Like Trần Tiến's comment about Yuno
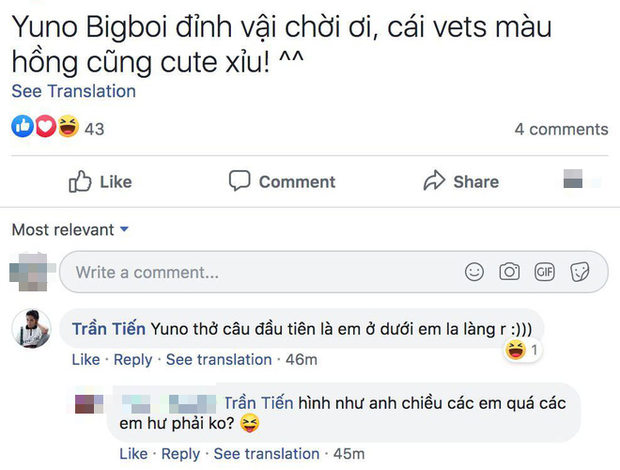The image size is (620, 470). 86,360
